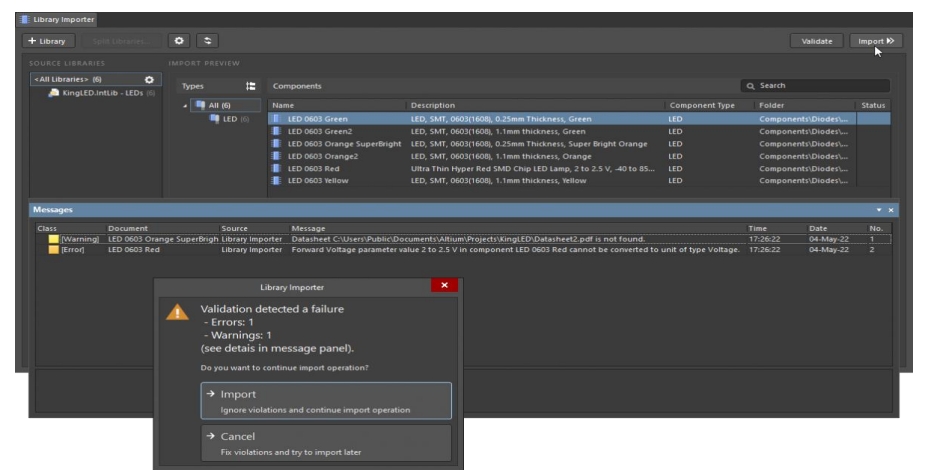Click the Folder column header

tap(805, 105)
